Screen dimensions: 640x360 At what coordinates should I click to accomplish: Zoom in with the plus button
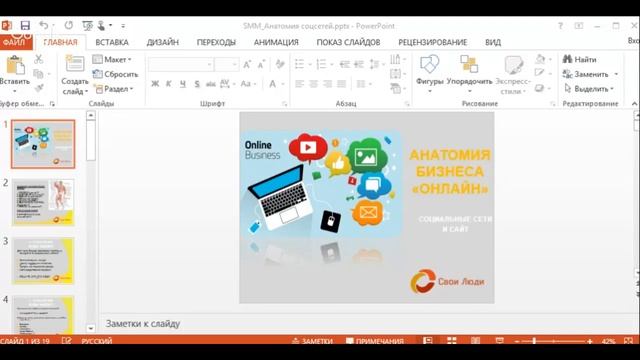click(x=590, y=341)
